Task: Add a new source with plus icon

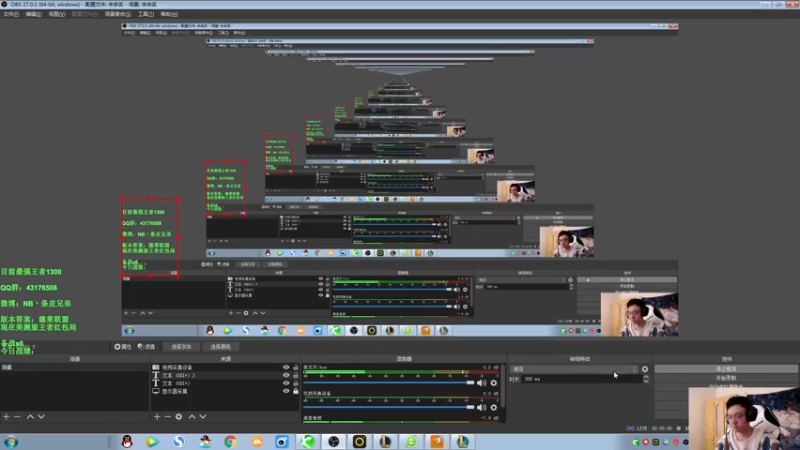Action: 157,417
